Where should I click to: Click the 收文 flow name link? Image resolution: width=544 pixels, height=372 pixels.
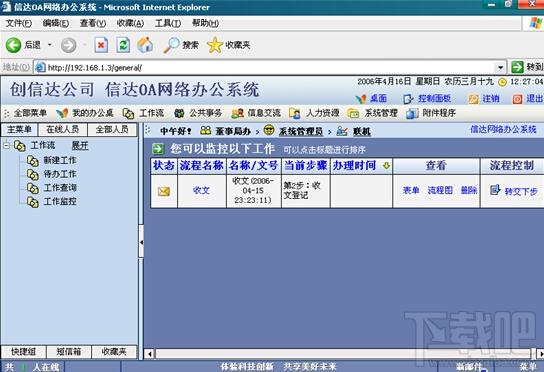pyautogui.click(x=201, y=191)
